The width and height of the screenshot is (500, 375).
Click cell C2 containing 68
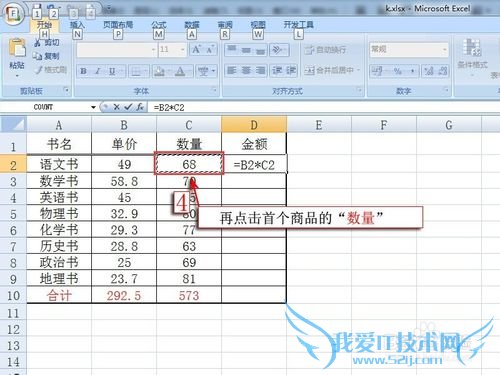pyautogui.click(x=189, y=164)
